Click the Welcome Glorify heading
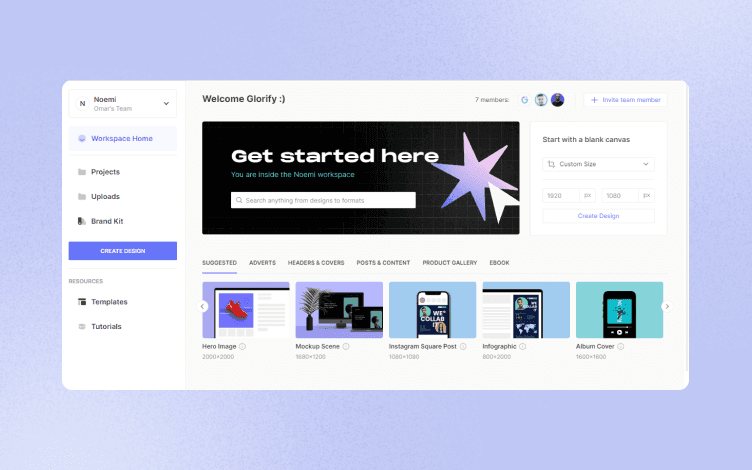 pos(244,99)
